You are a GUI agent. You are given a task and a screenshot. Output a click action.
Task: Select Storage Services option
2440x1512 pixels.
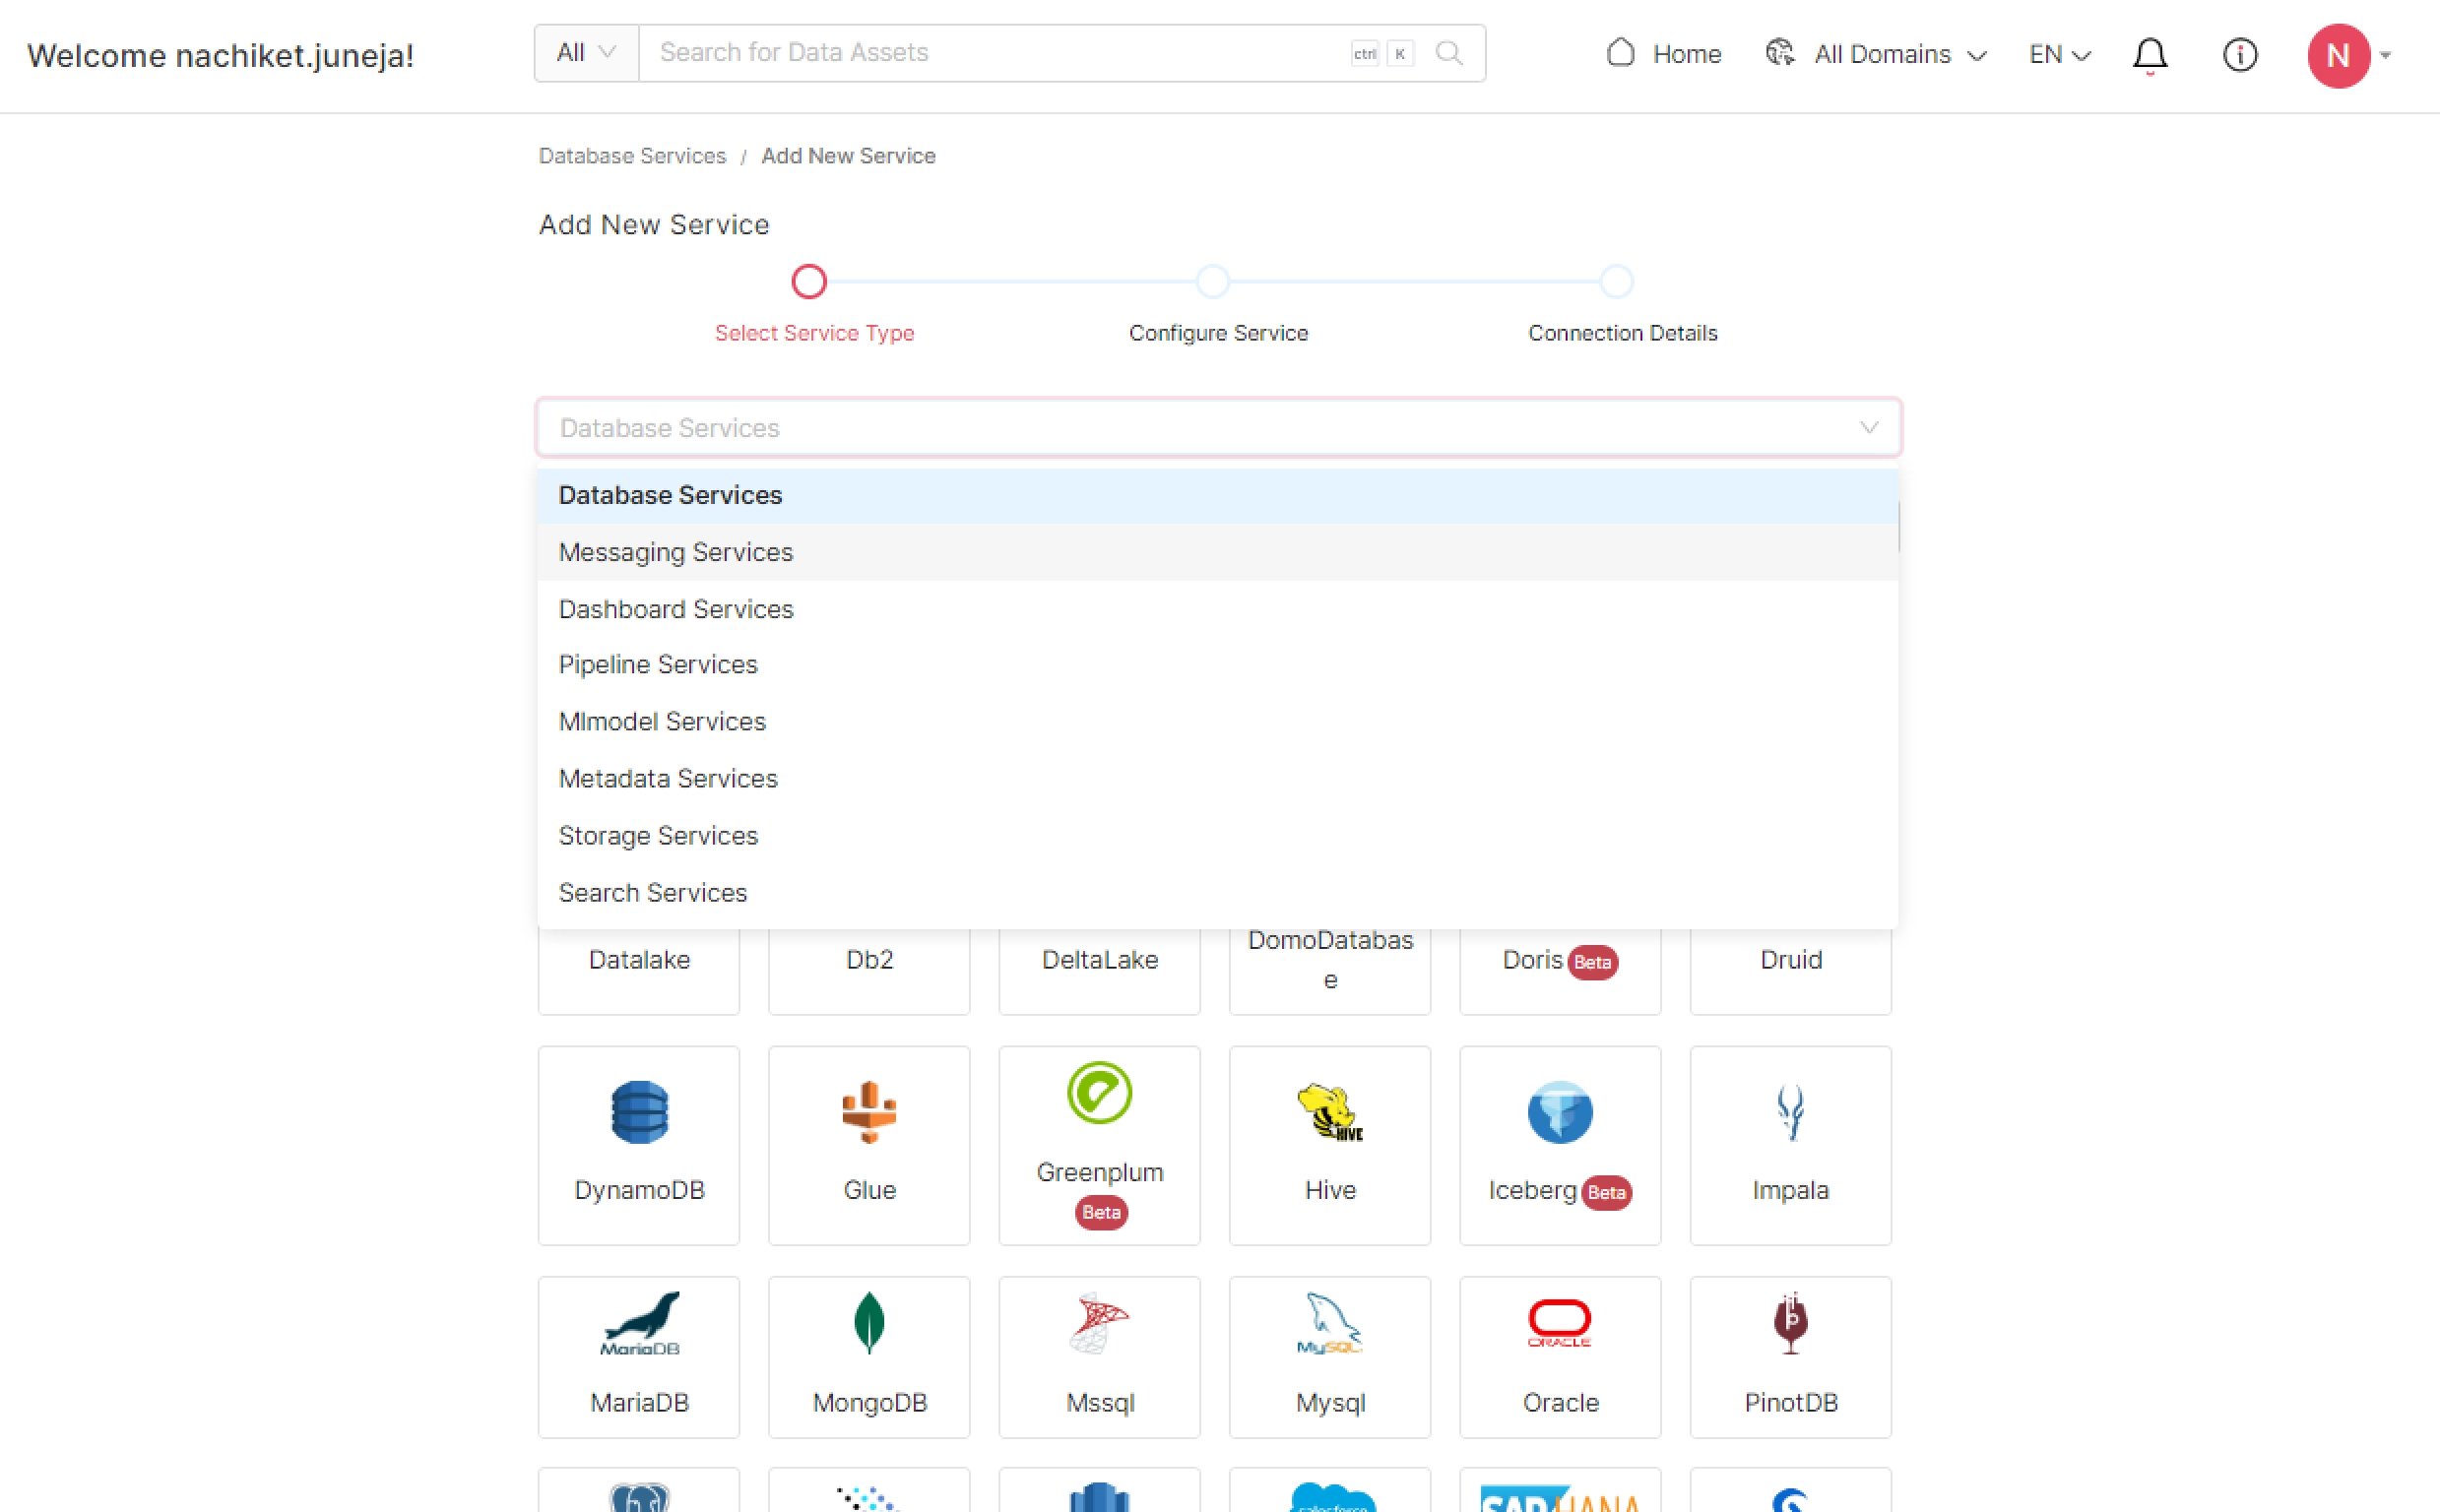click(x=1218, y=835)
